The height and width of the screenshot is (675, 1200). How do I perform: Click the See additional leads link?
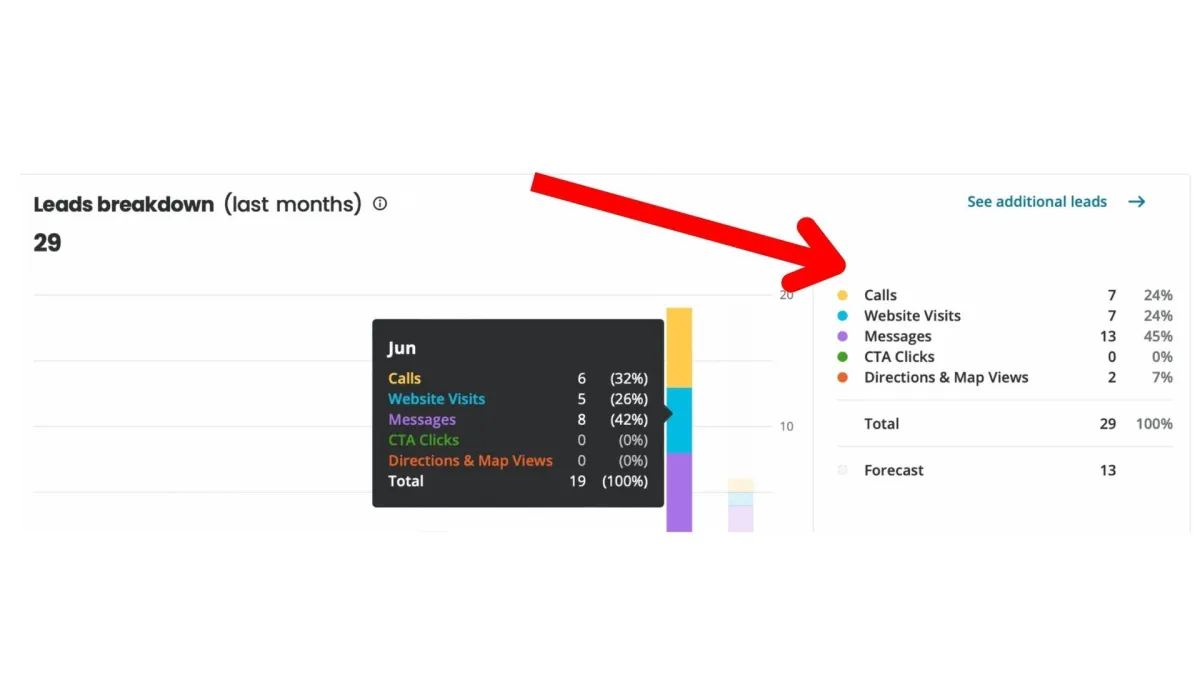1037,202
